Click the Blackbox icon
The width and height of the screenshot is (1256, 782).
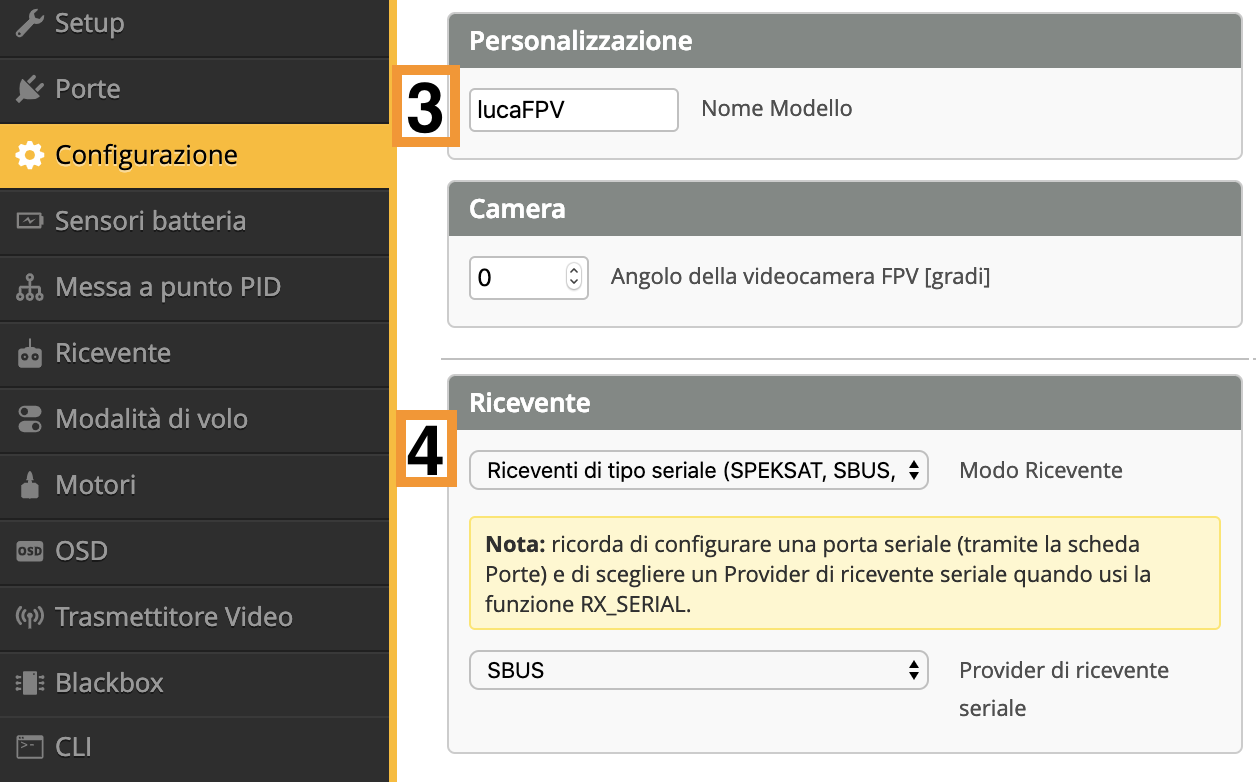(x=30, y=683)
